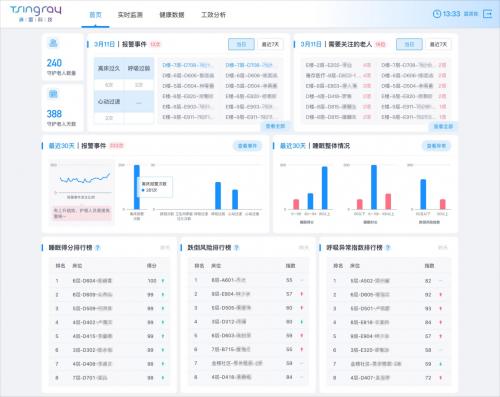Click the calendar icon above 388
This screenshot has height=397, width=500.
(53, 94)
